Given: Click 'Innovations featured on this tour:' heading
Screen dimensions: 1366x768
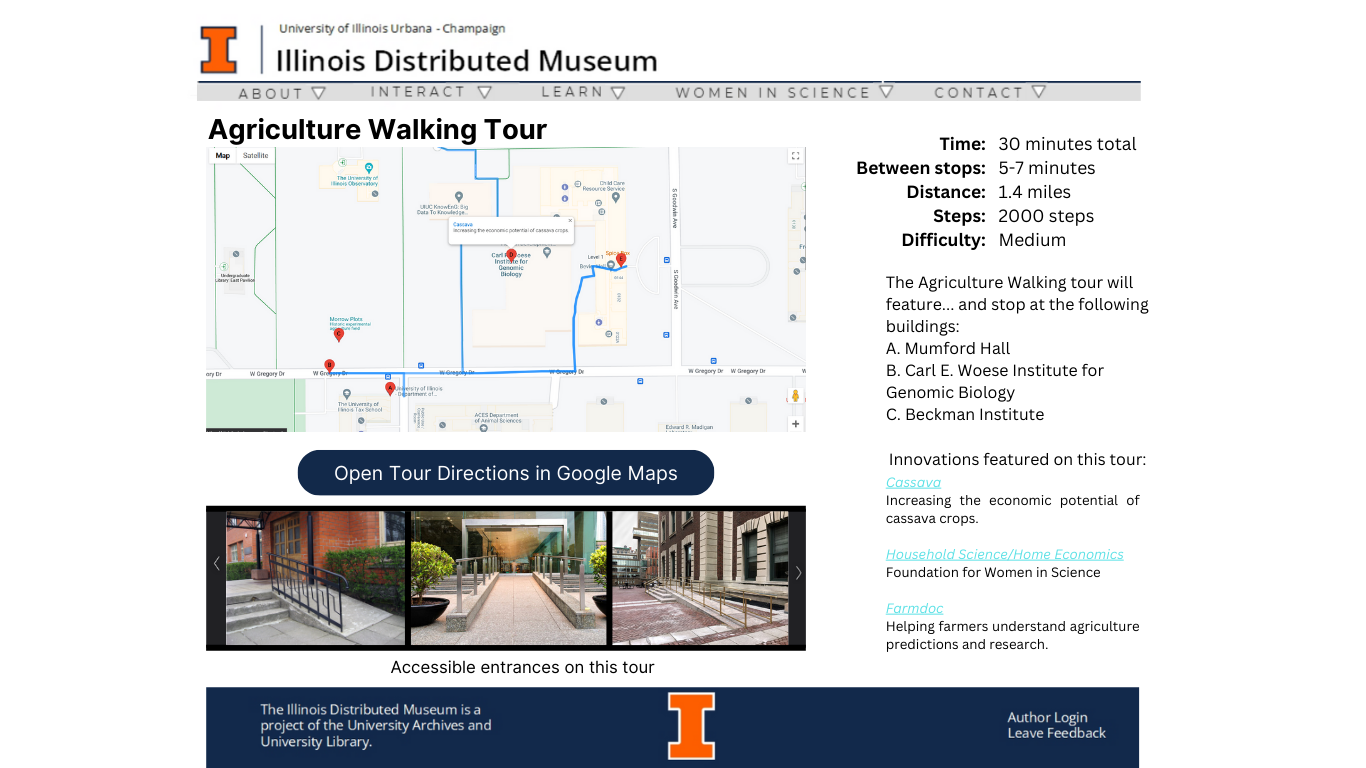Looking at the screenshot, I should click(1017, 460).
